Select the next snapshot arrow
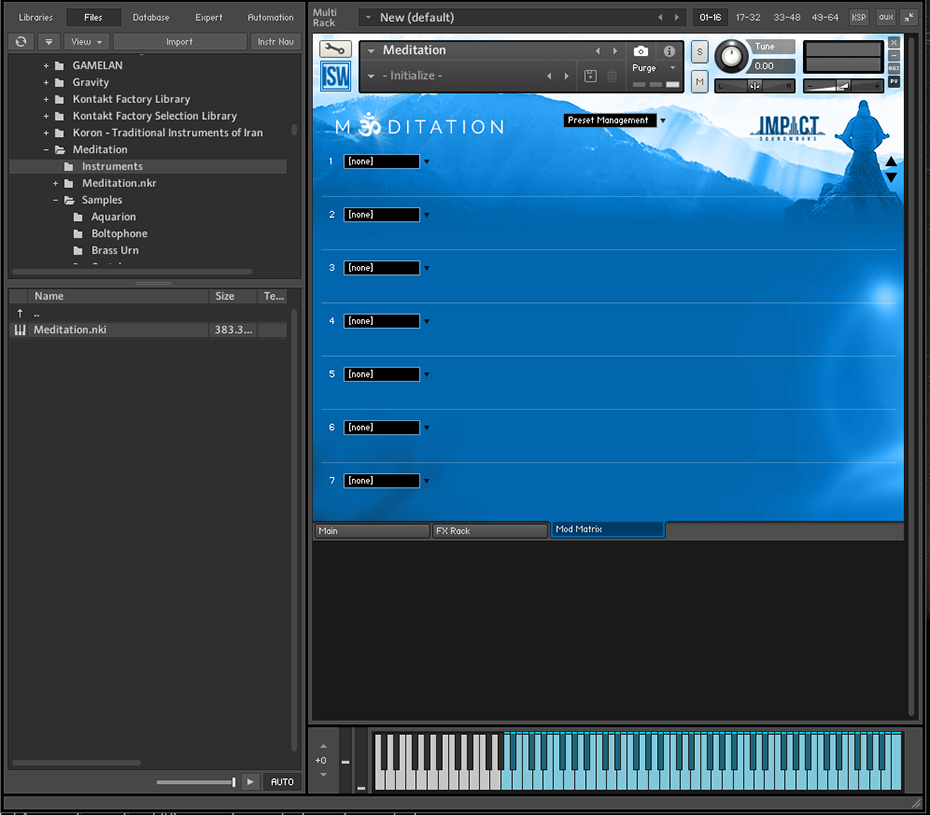Image resolution: width=930 pixels, height=815 pixels. pyautogui.click(x=566, y=76)
